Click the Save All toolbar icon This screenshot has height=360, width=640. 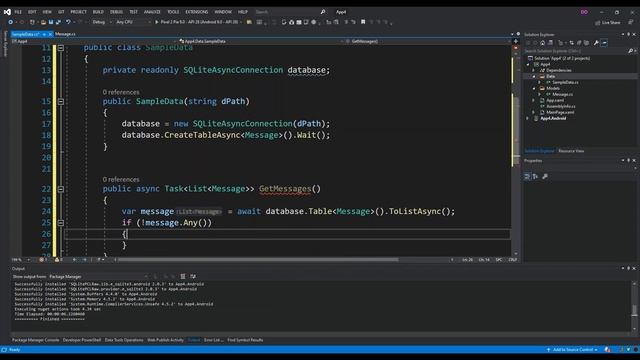tap(58, 22)
